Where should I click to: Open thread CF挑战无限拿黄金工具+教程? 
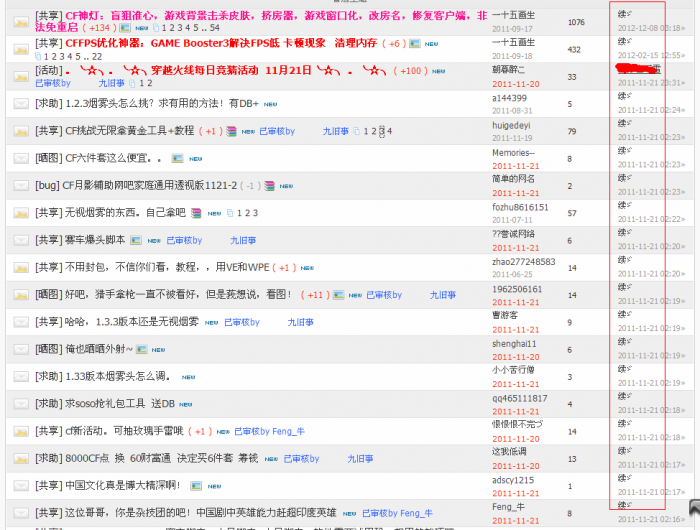[x=129, y=131]
